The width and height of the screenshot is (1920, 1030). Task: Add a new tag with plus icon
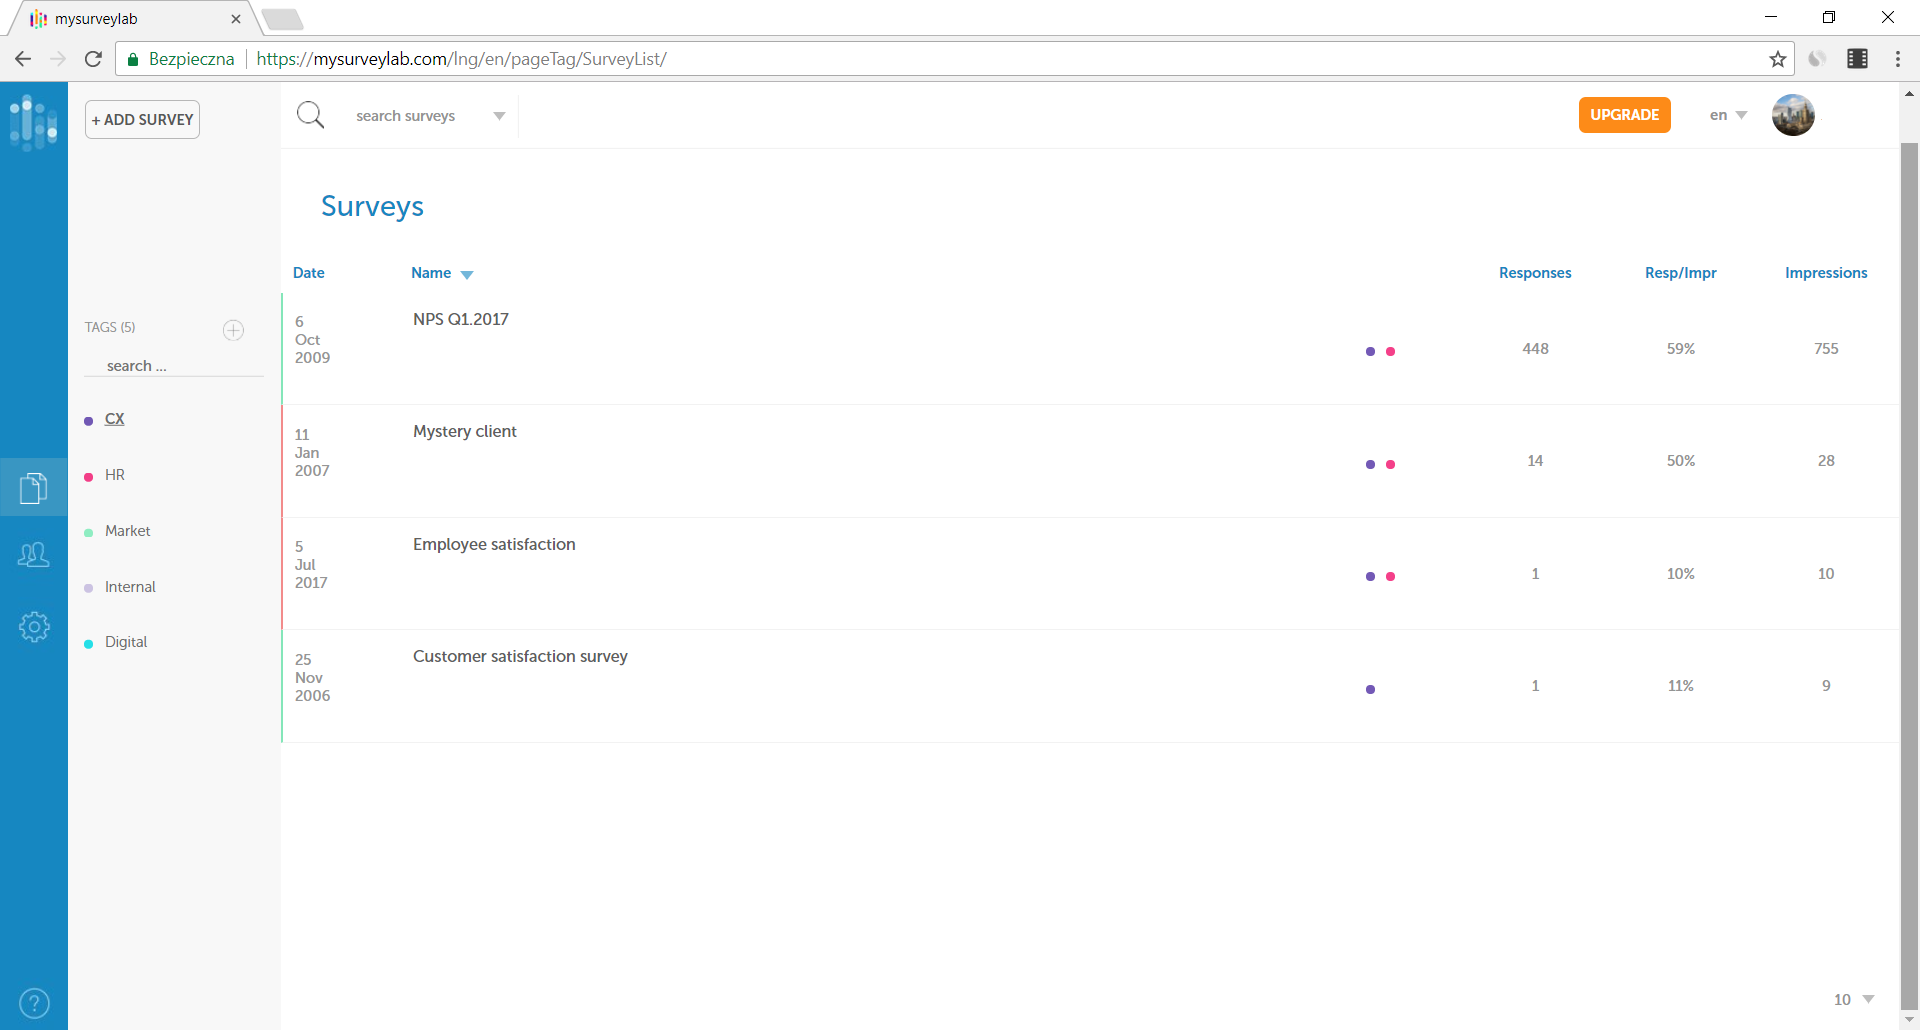tap(233, 330)
